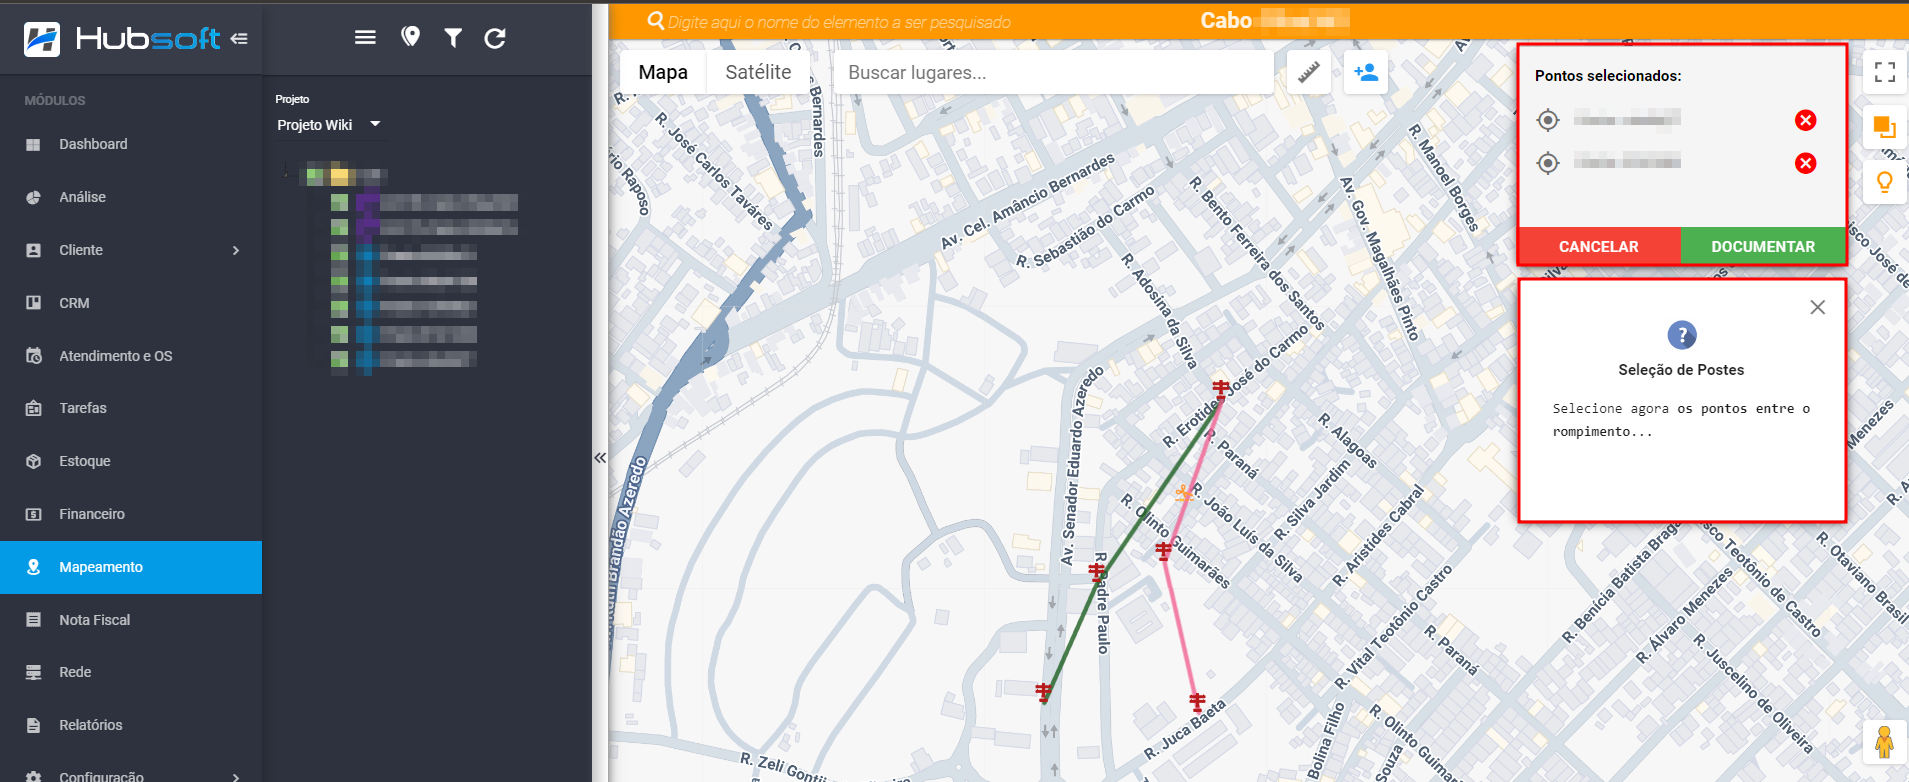Switch to Mapa view
The image size is (1909, 782).
[663, 72]
